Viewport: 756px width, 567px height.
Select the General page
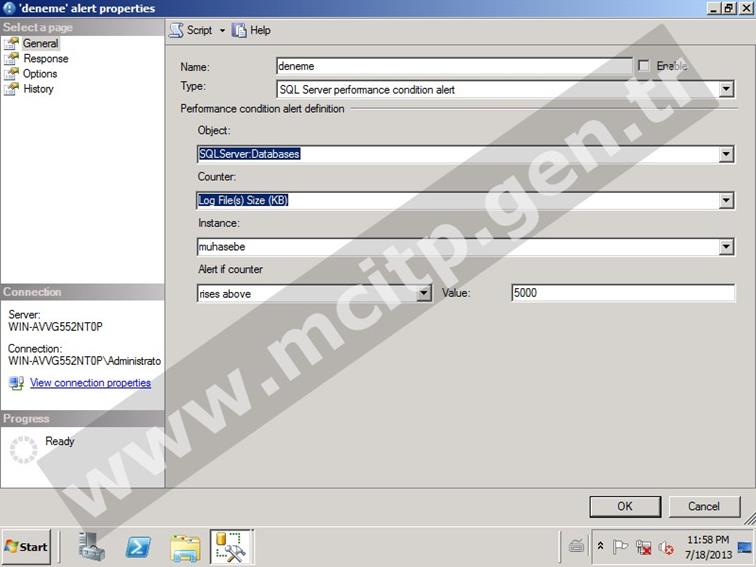(x=40, y=43)
